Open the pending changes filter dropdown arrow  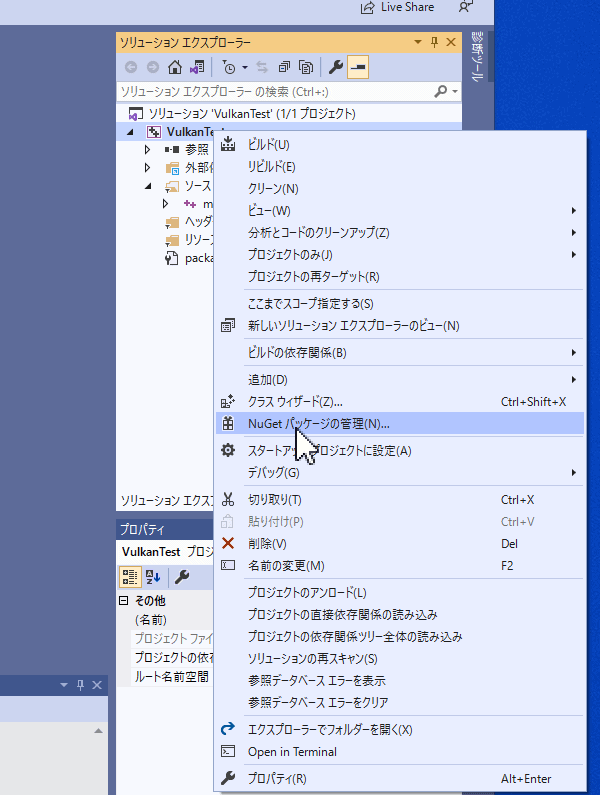(244, 67)
